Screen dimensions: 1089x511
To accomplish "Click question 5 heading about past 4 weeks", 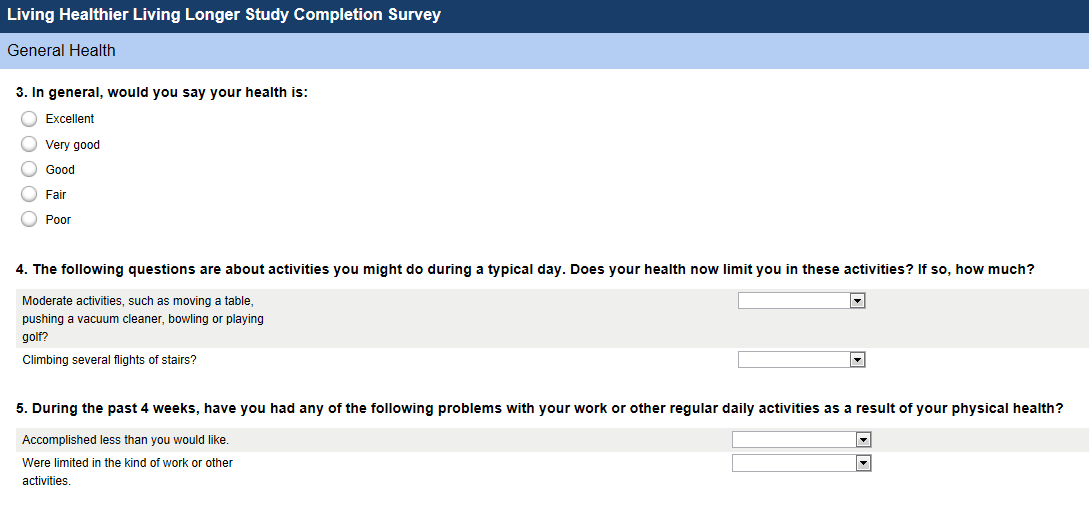I will 539,409.
